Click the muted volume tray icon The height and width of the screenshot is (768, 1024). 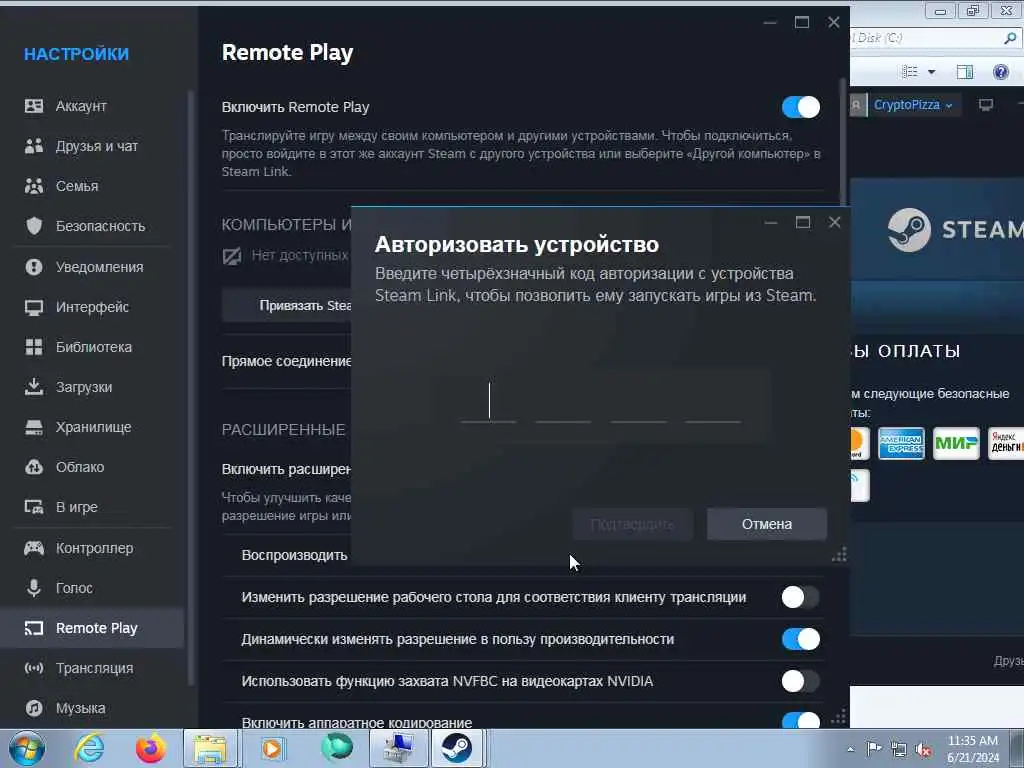(923, 750)
